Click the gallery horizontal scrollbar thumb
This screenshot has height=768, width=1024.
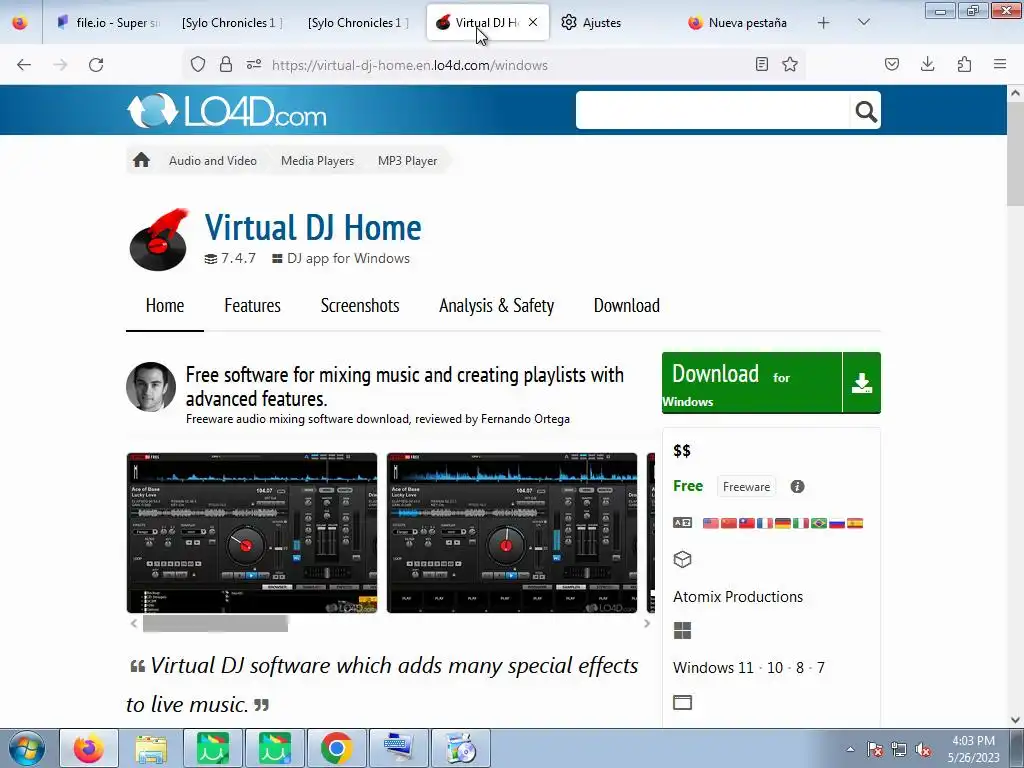(216, 624)
